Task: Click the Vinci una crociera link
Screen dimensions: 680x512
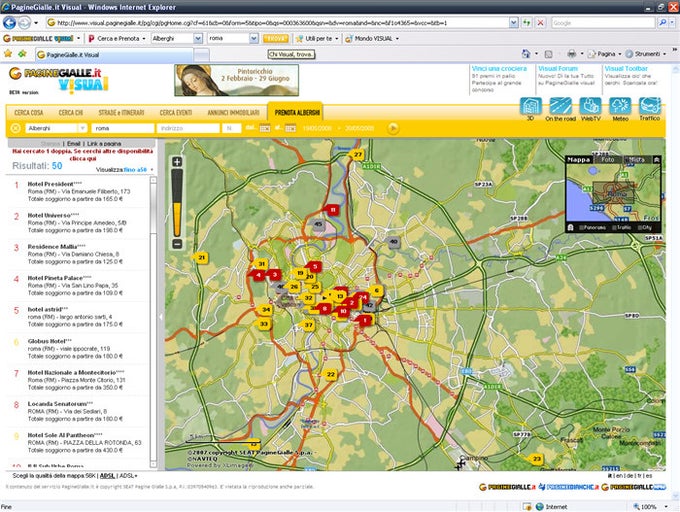Action: click(x=499, y=68)
